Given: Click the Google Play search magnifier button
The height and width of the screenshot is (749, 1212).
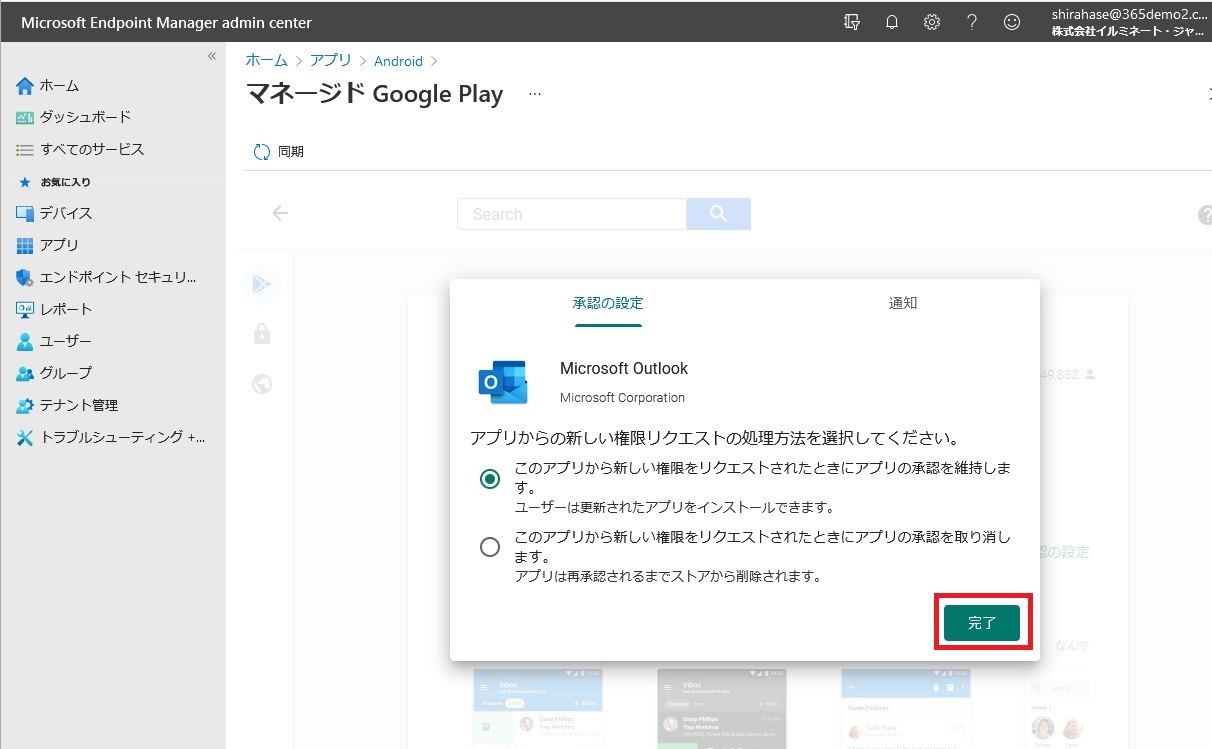Looking at the screenshot, I should 718,214.
